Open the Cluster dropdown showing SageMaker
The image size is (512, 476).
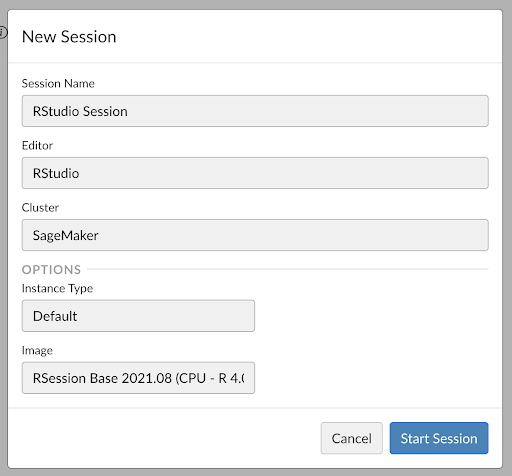click(x=255, y=235)
